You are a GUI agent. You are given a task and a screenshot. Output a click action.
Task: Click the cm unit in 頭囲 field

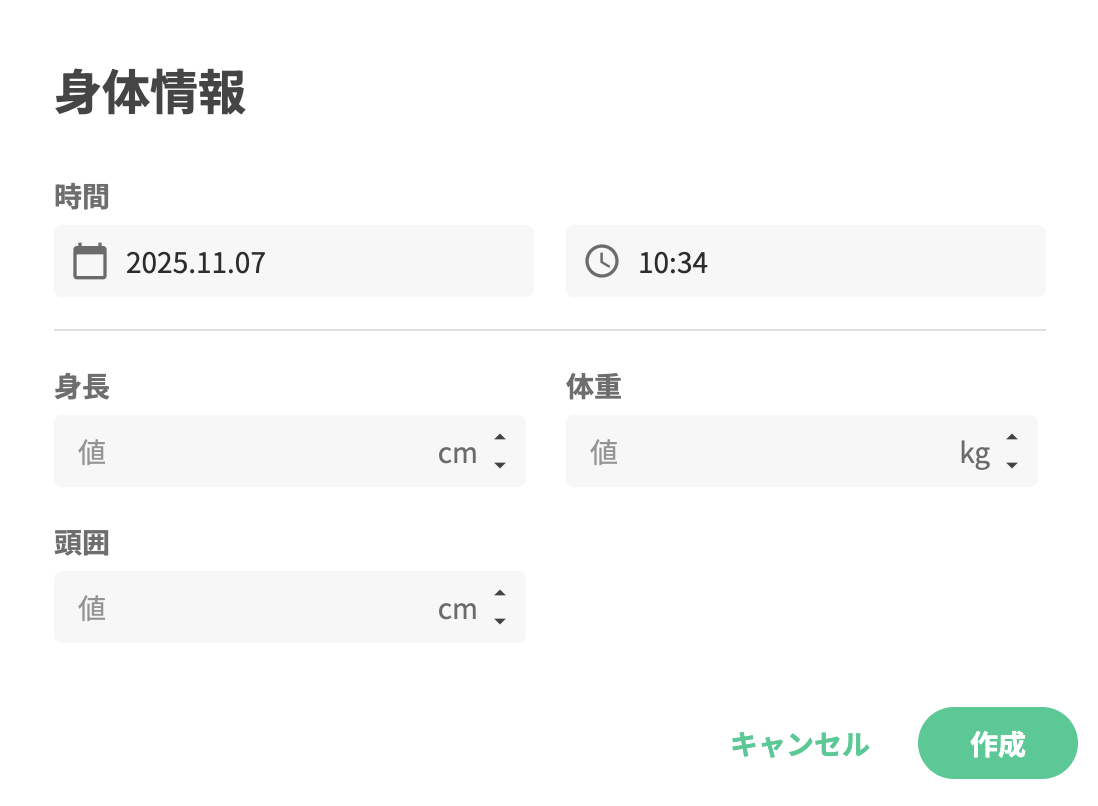tap(457, 609)
